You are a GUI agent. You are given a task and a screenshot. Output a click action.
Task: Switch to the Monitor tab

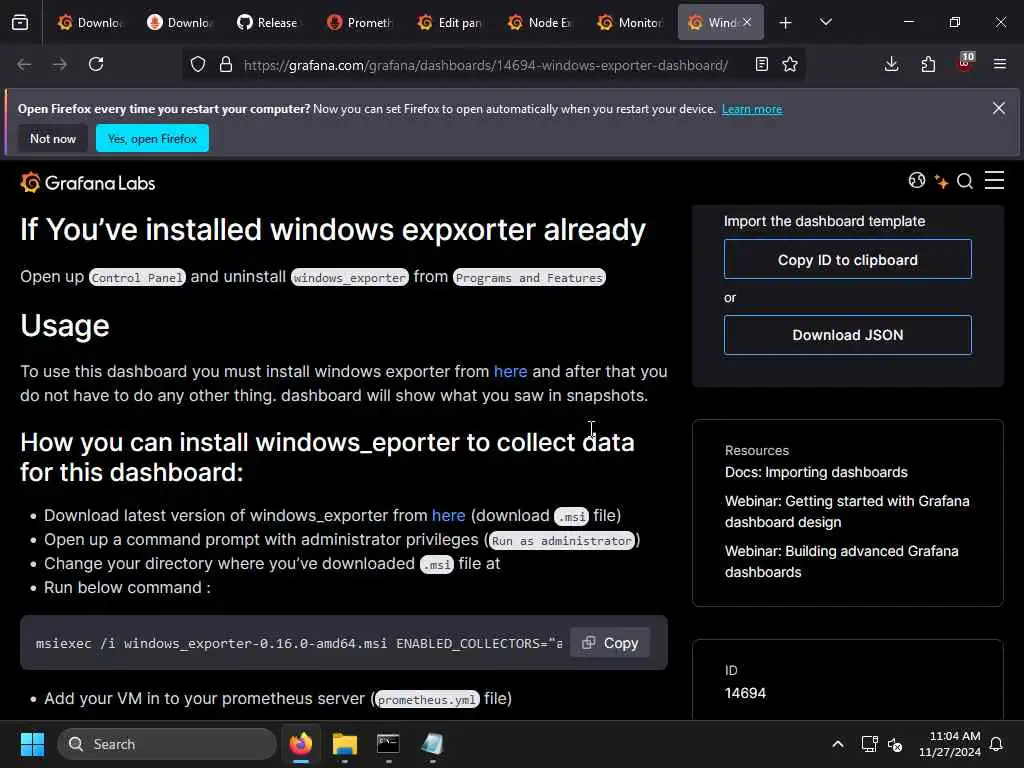630,22
